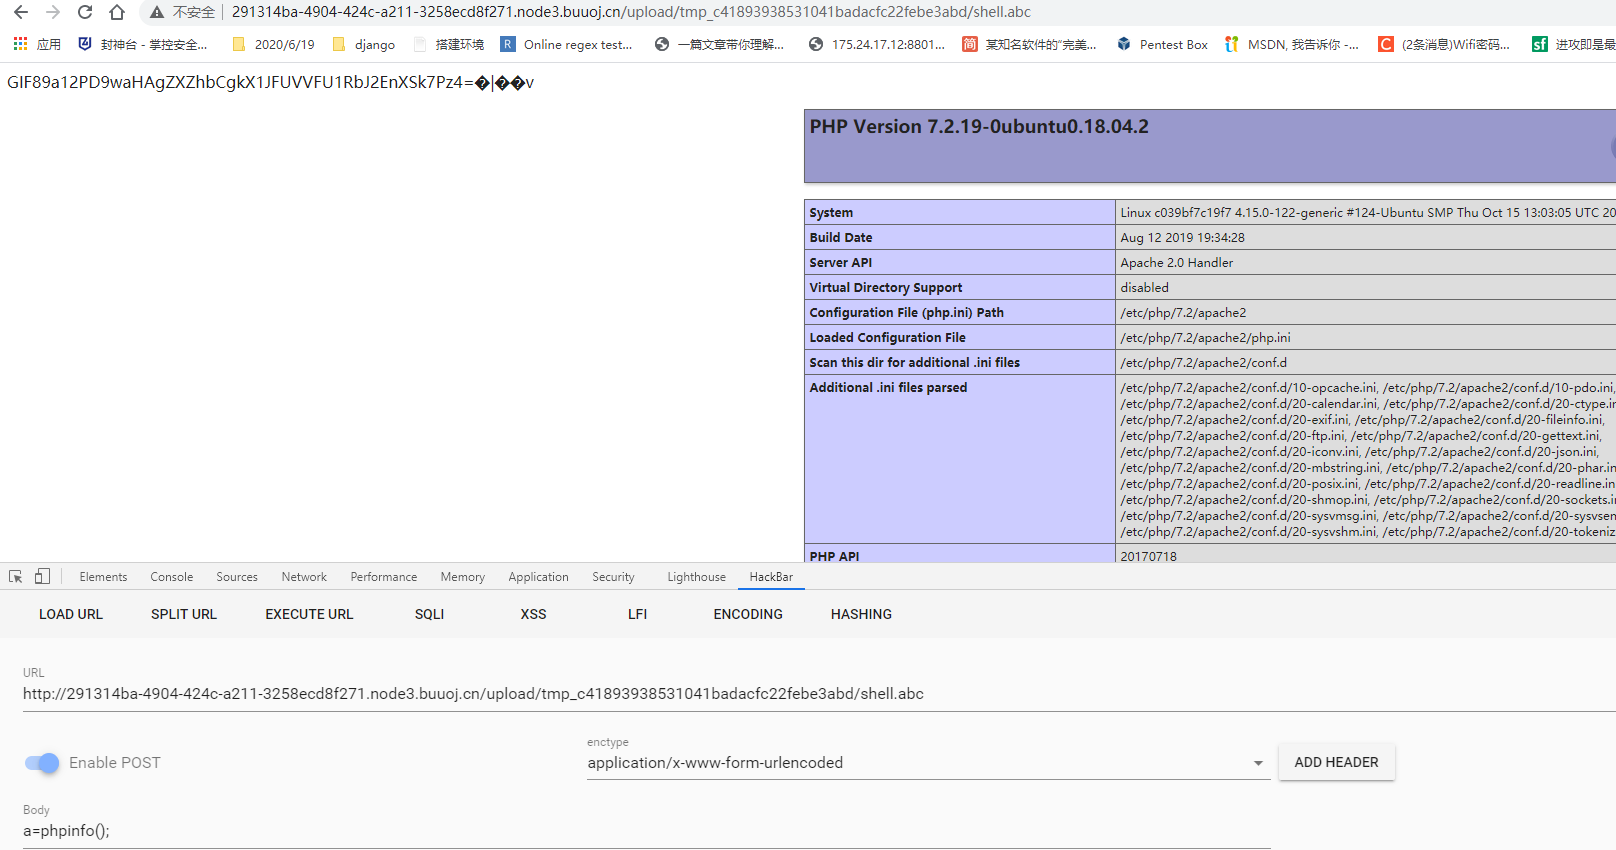Switch to the Network tab

(x=304, y=577)
